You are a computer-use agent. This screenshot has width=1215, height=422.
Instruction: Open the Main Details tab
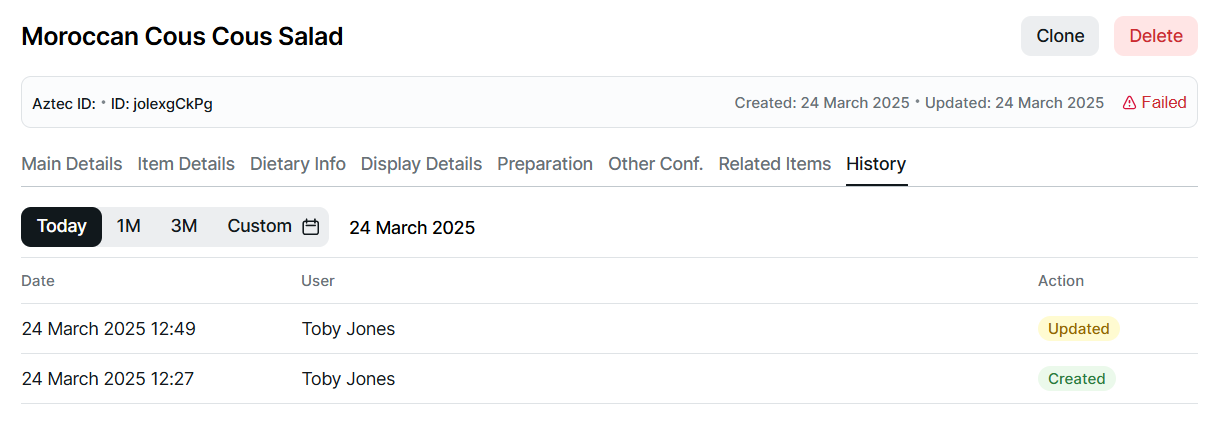click(72, 164)
